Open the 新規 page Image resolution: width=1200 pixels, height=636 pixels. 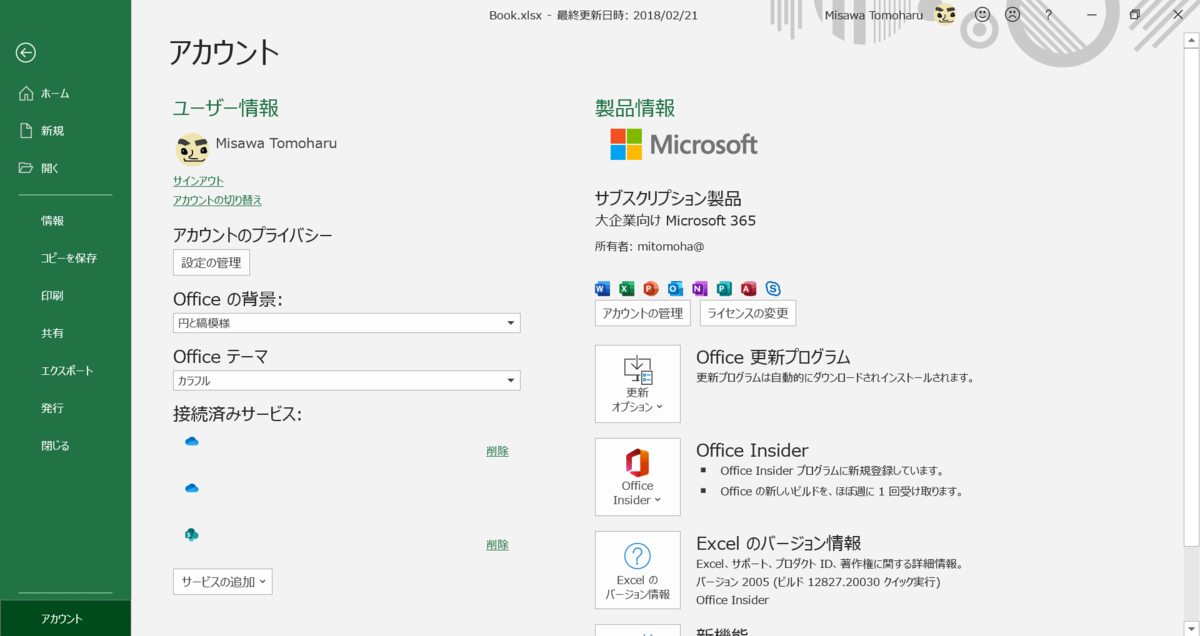tap(65, 131)
